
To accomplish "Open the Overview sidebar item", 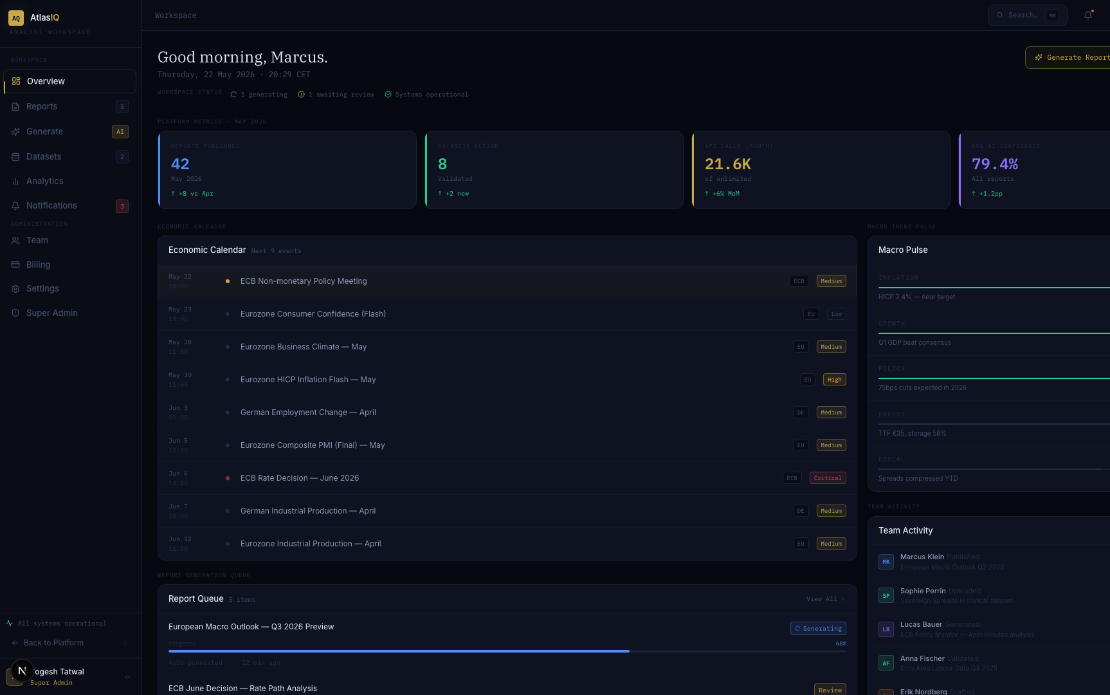I will coord(69,81).
